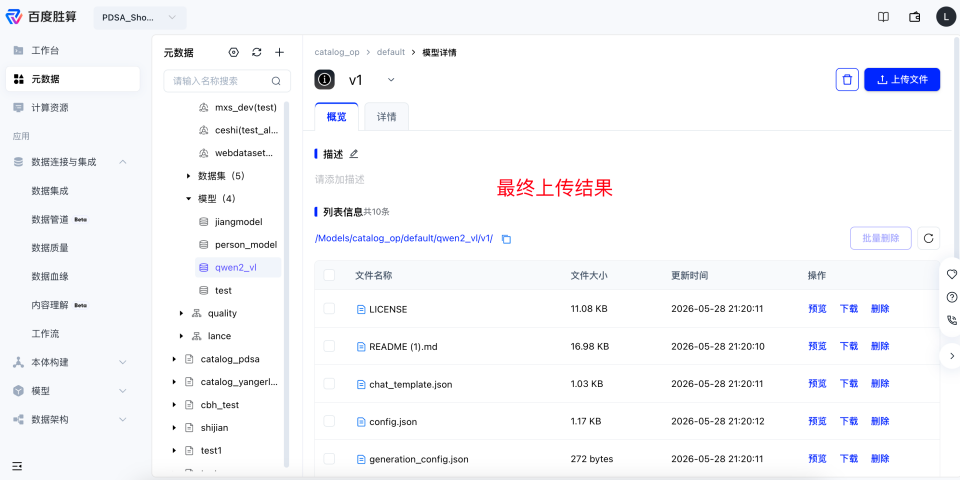Collapse the sidebar menu icon
Image resolution: width=960 pixels, height=480 pixels.
tap(18, 466)
